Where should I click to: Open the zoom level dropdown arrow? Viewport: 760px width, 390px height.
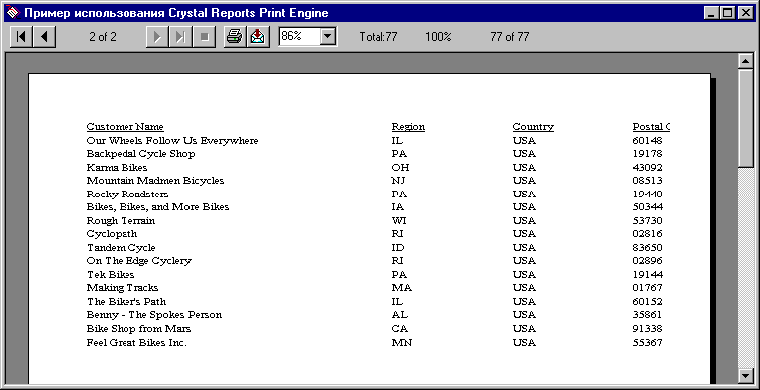[x=328, y=36]
